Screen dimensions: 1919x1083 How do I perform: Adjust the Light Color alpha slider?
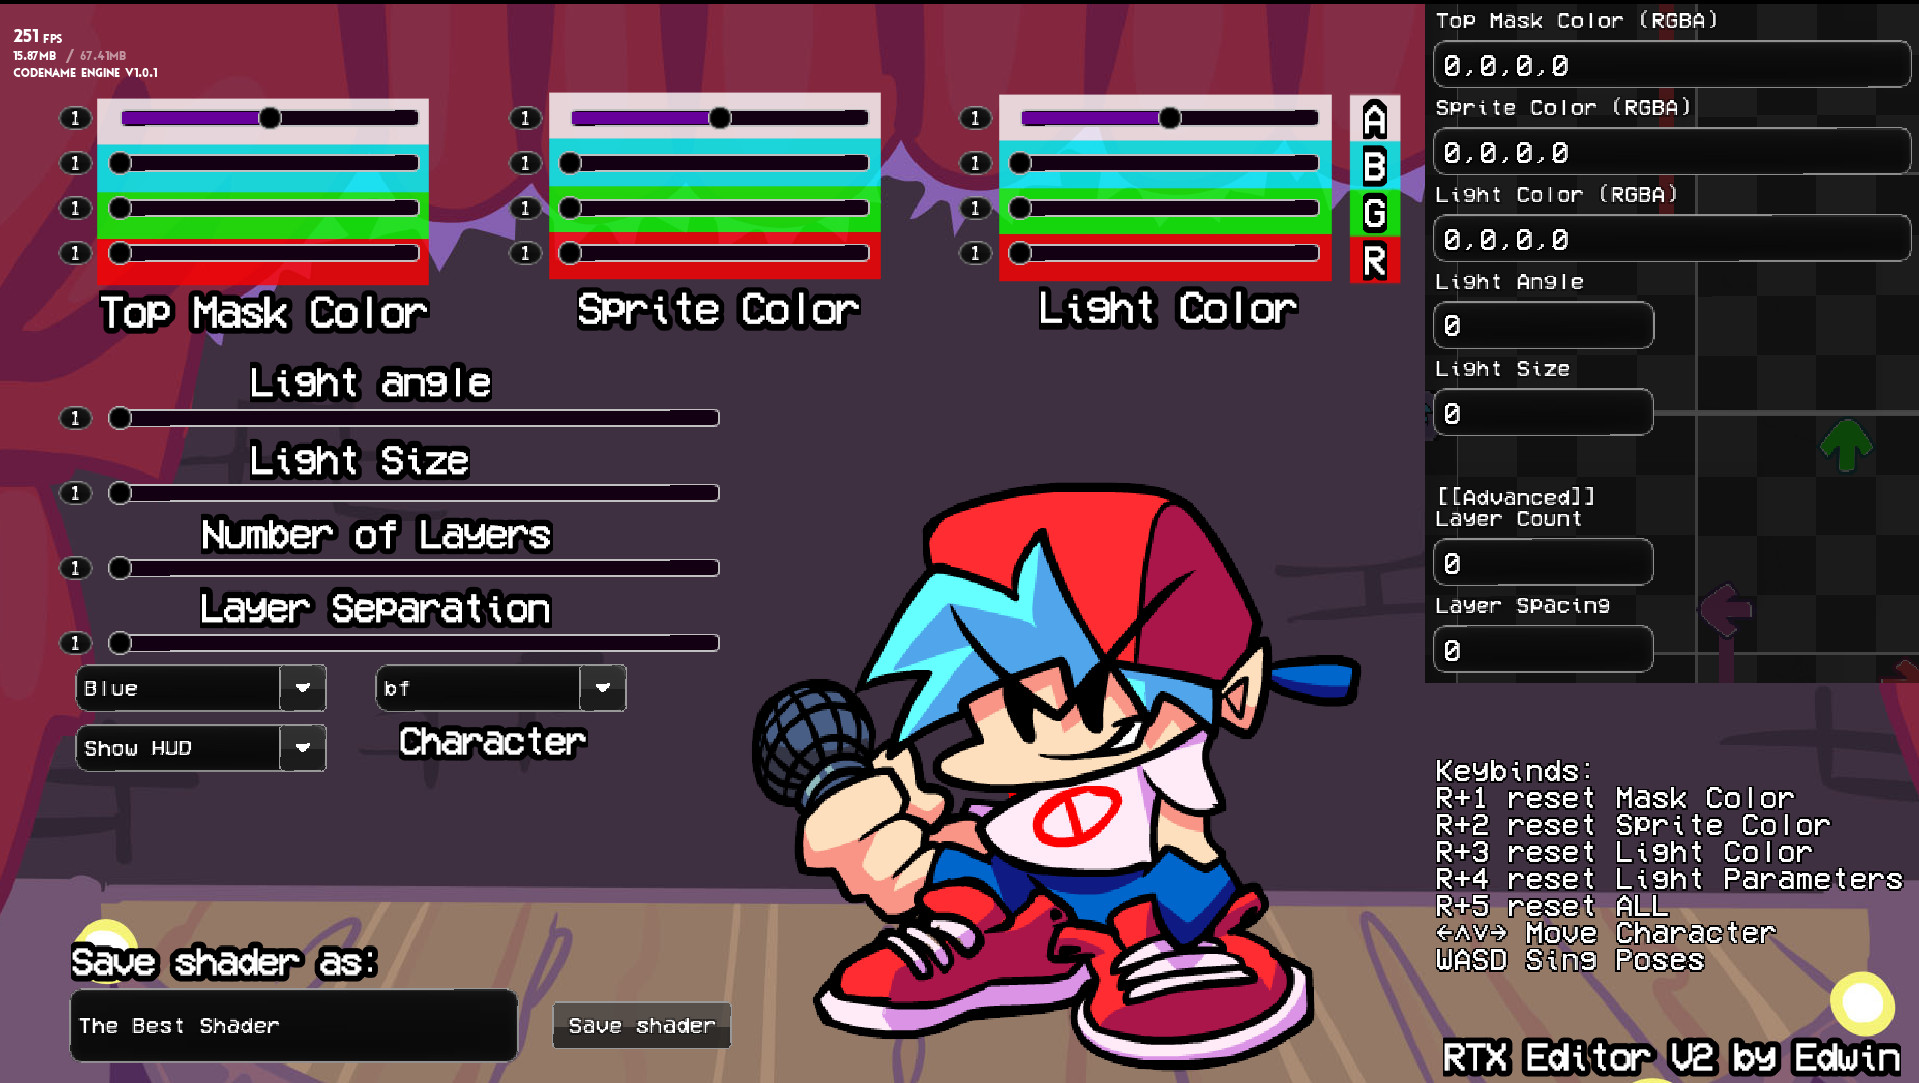coord(1170,118)
